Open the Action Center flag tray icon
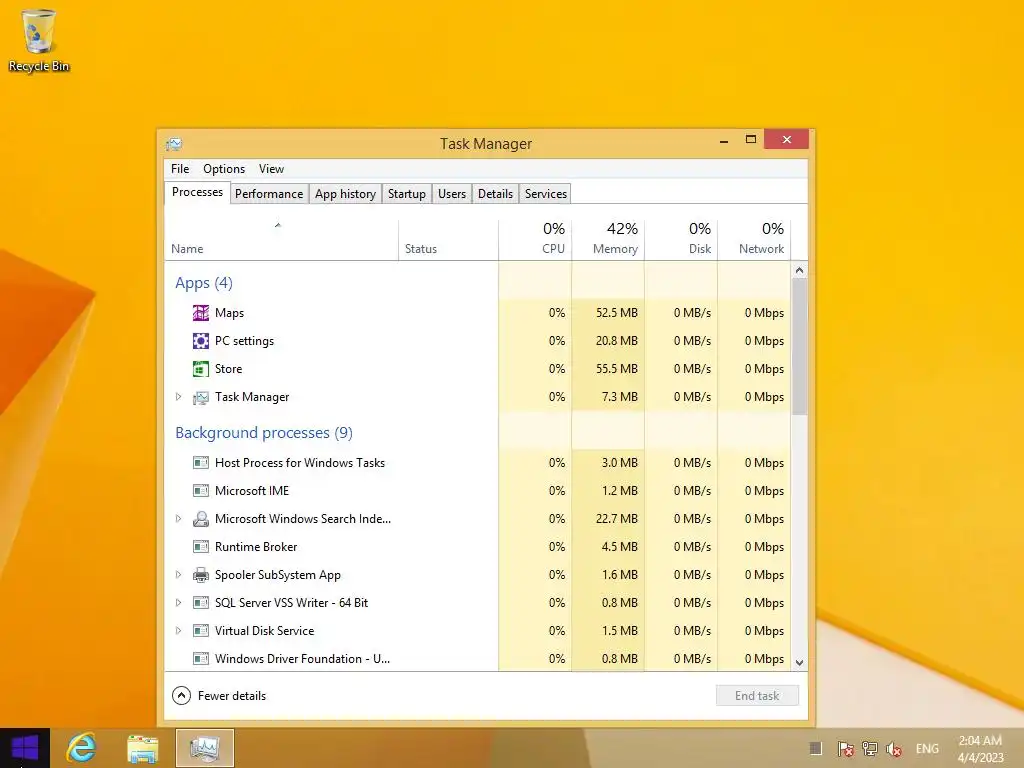Image resolution: width=1024 pixels, height=768 pixels. [846, 748]
